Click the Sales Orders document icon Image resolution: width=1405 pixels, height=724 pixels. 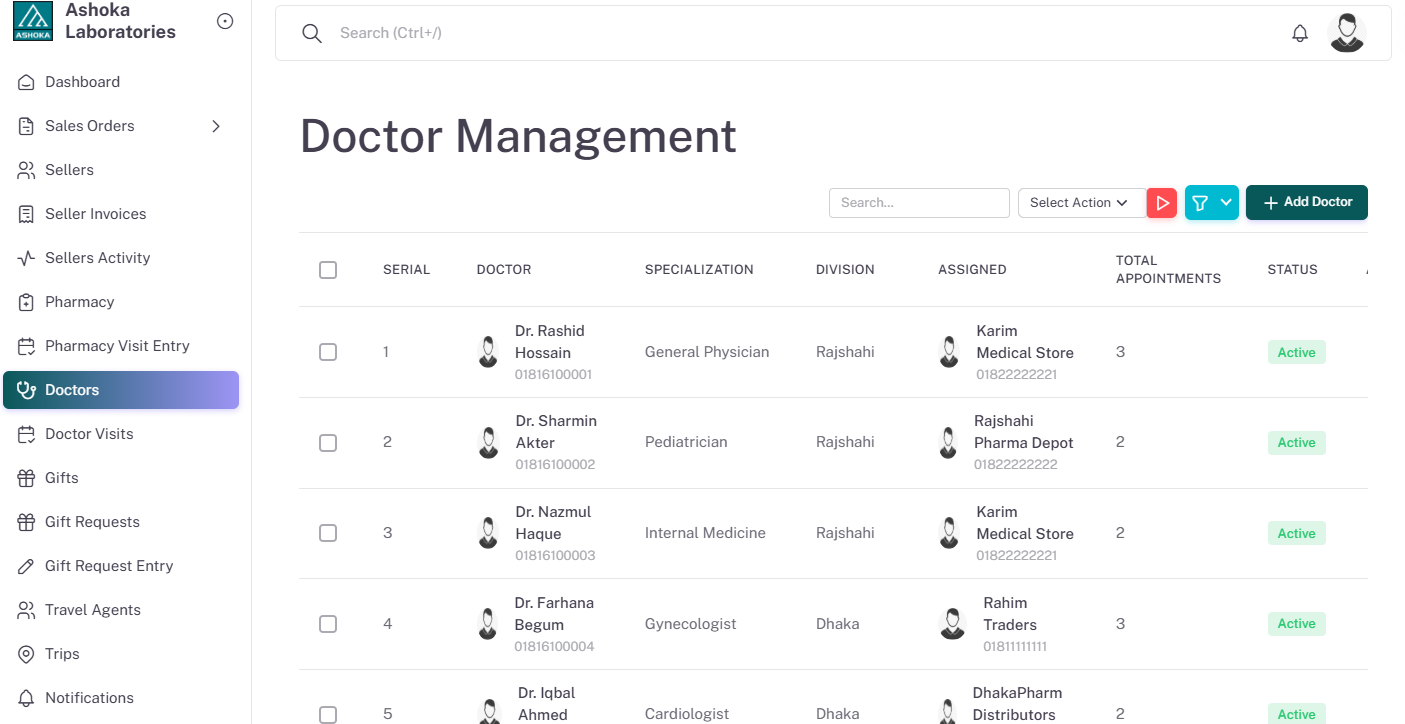[27, 126]
